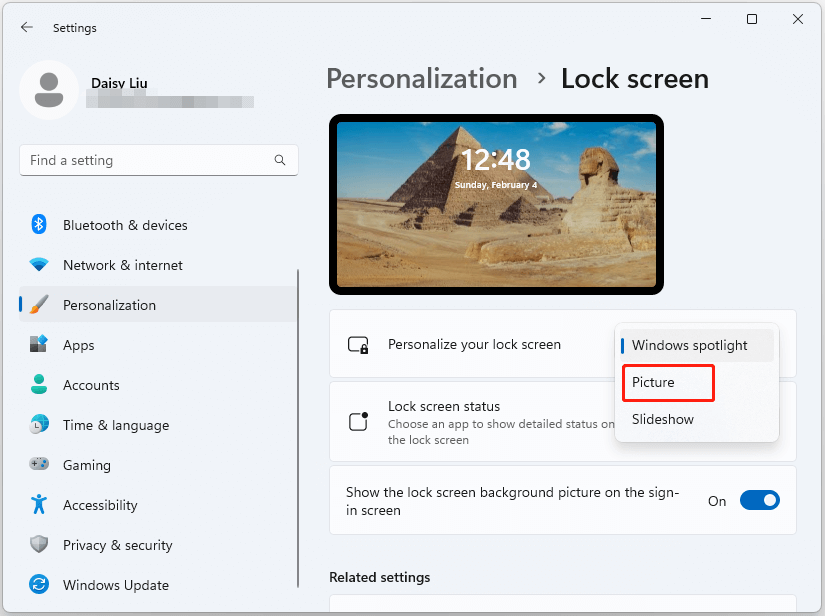Click the Windows Update sync icon
Screen dimensions: 825x616
39,585
